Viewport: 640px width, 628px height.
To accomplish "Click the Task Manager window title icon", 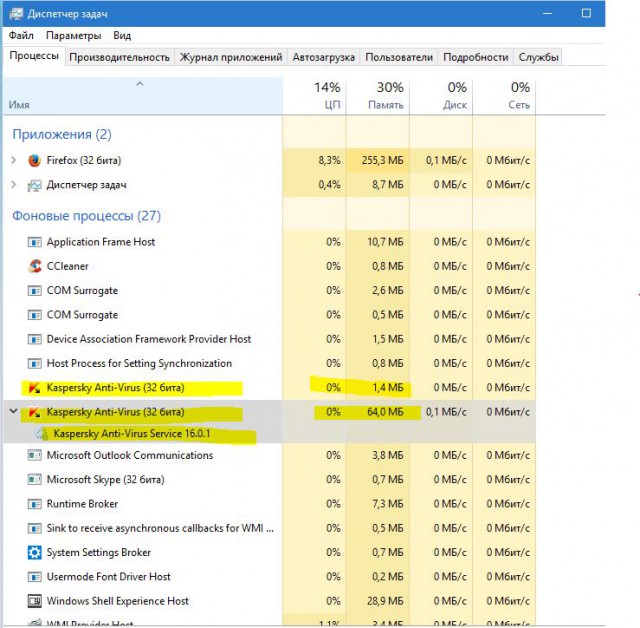I will coord(12,14).
